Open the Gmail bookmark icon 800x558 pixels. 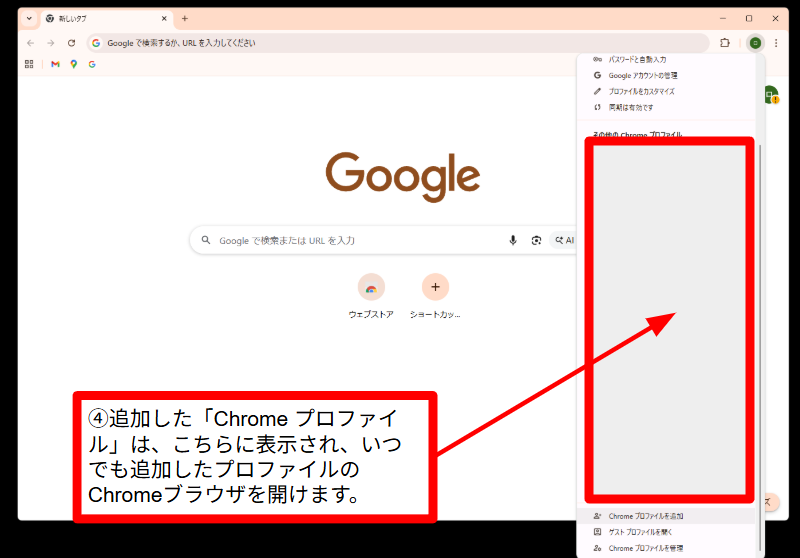point(55,64)
